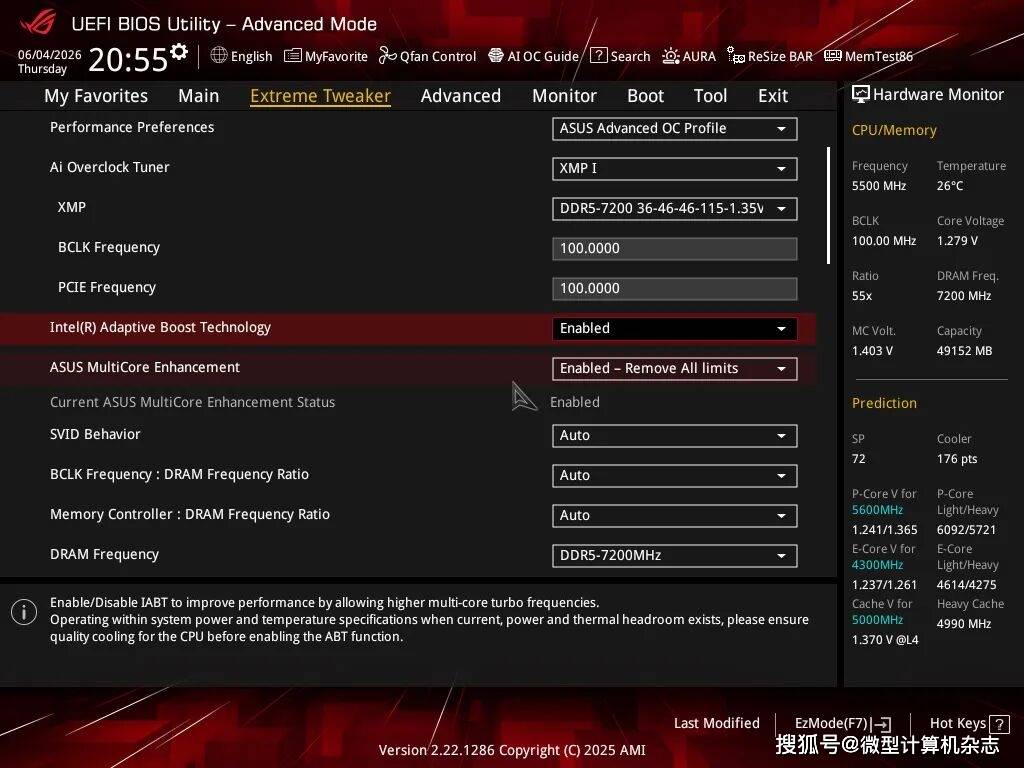Click the settings list vertical scrollbar

pos(828,205)
